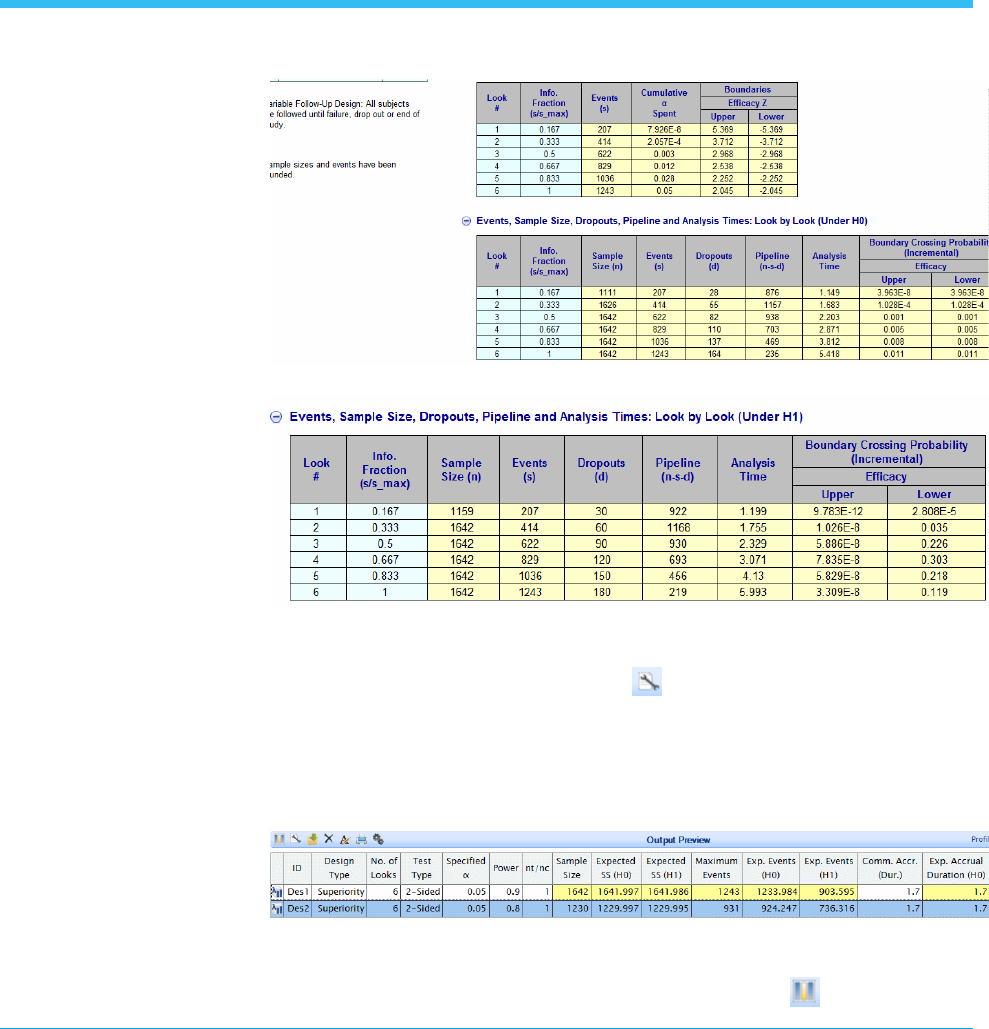The height and width of the screenshot is (1029, 989).
Task: Click the chart icon on the Des2 row
Action: point(276,909)
